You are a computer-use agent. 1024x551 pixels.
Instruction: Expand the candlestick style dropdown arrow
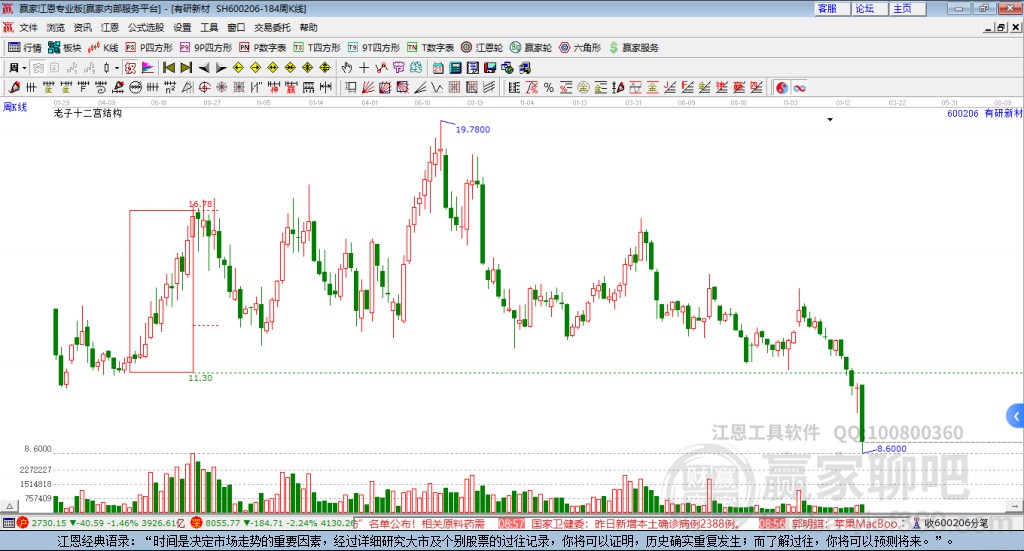point(117,68)
